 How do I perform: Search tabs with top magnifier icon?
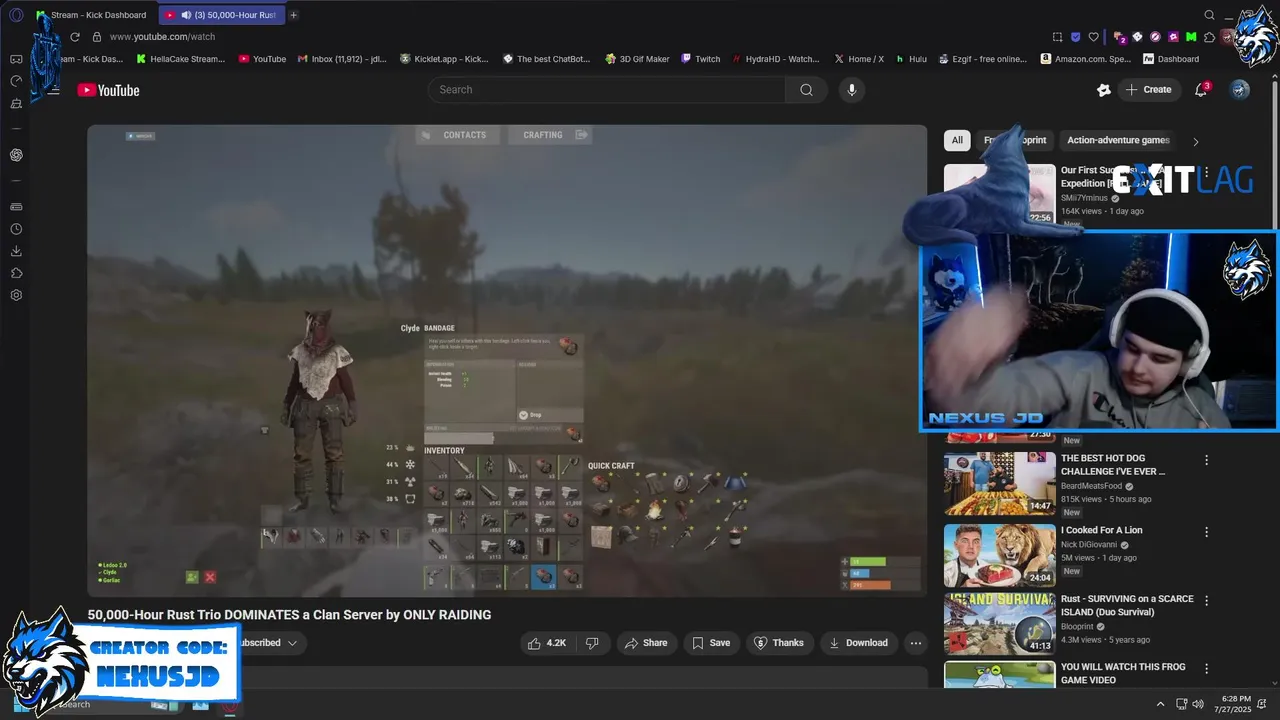click(1209, 15)
